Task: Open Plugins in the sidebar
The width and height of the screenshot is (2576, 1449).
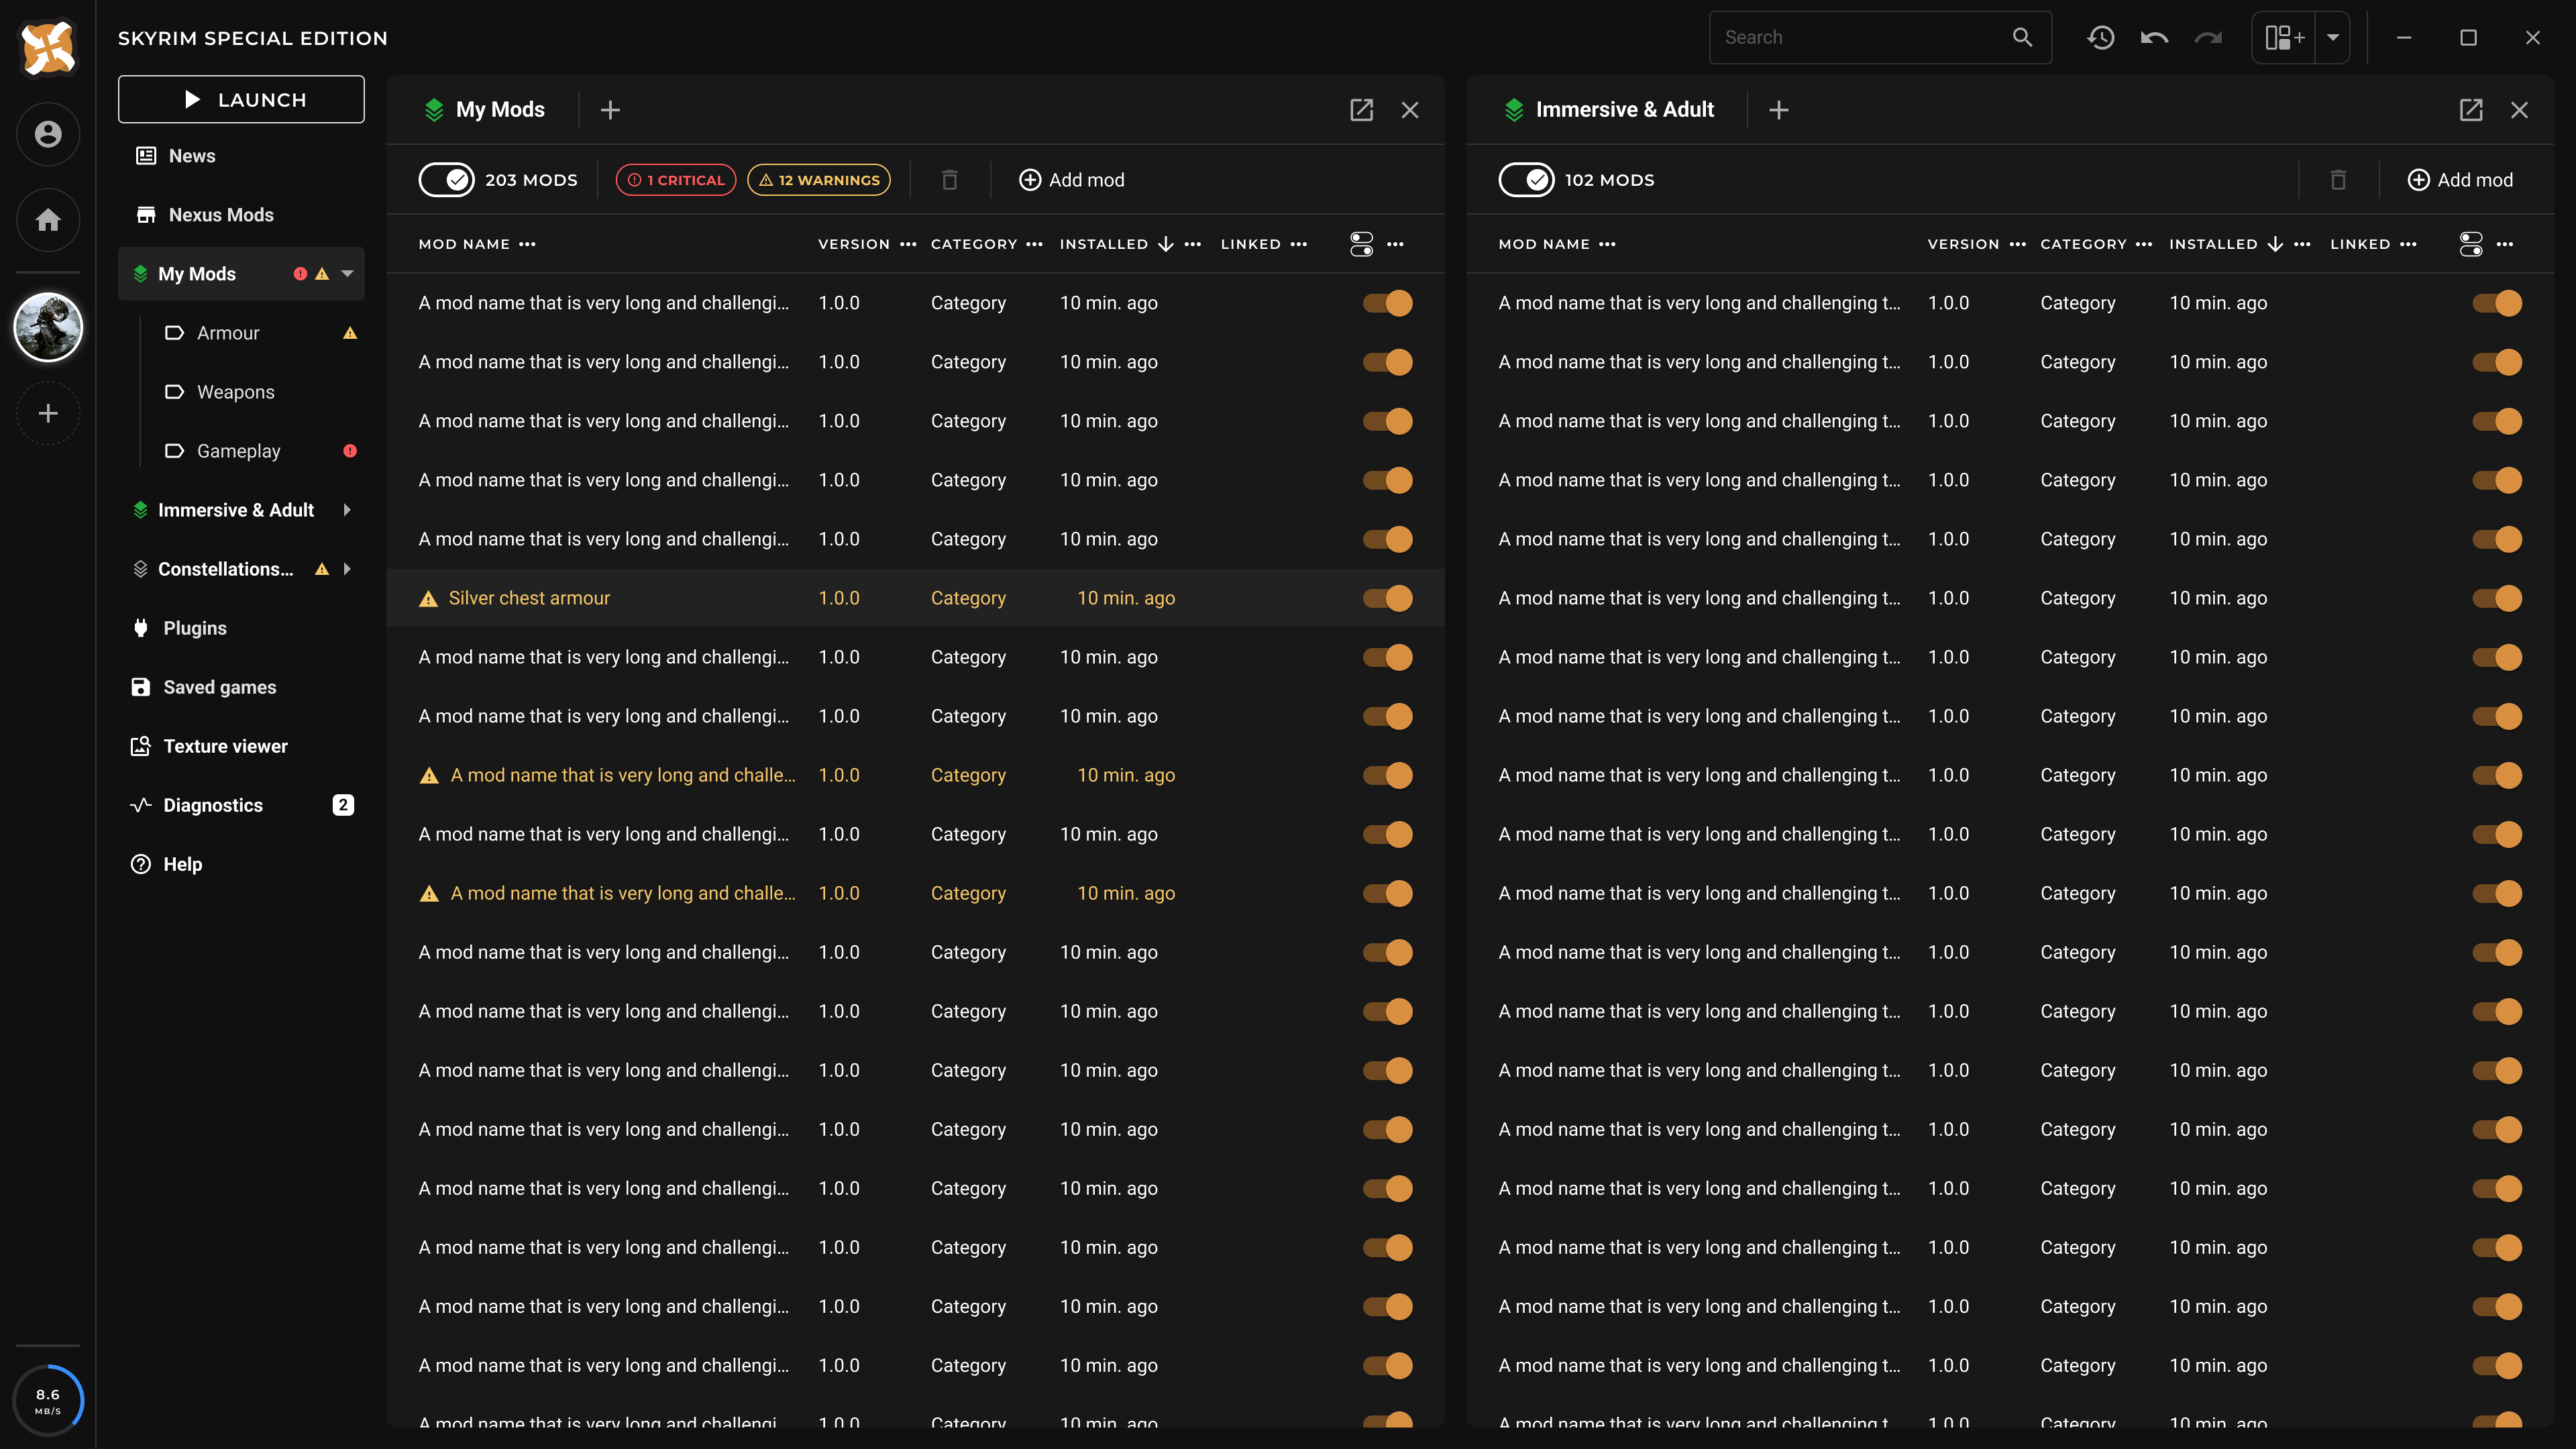Action: [x=195, y=628]
